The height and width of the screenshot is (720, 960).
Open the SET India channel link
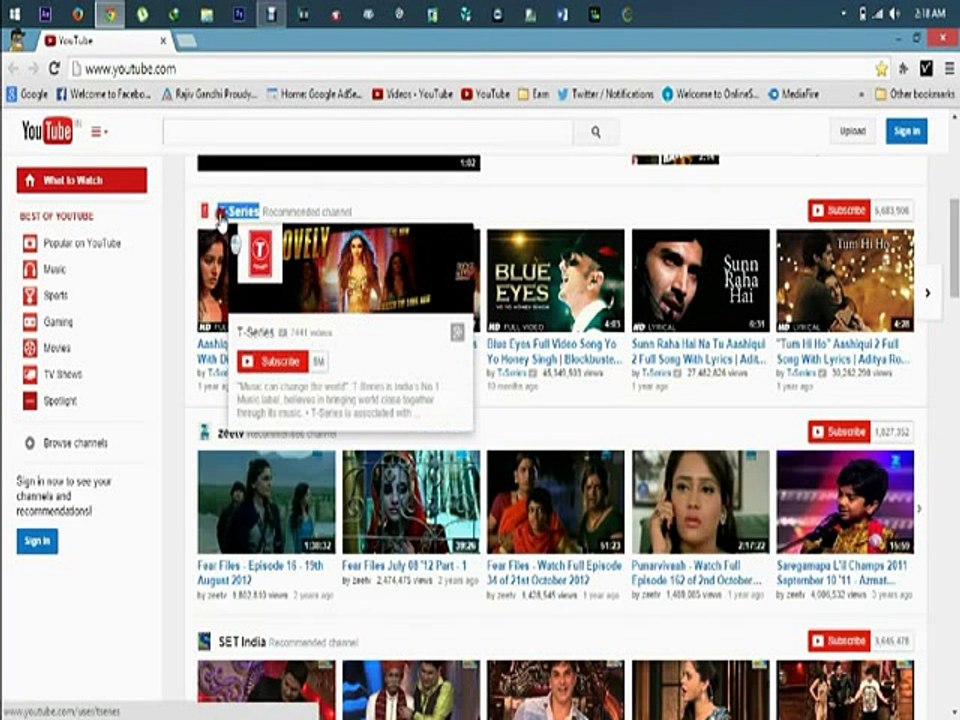tap(242, 642)
